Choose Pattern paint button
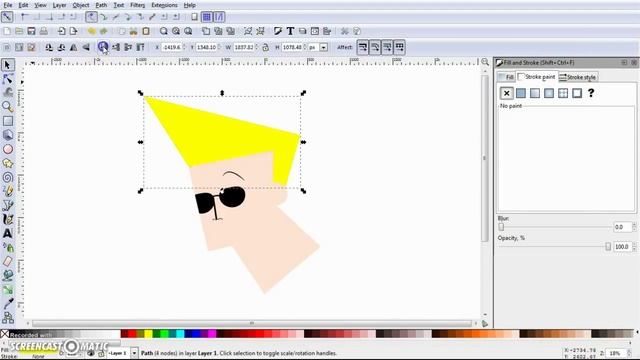This screenshot has width=640, height=360. click(x=563, y=93)
